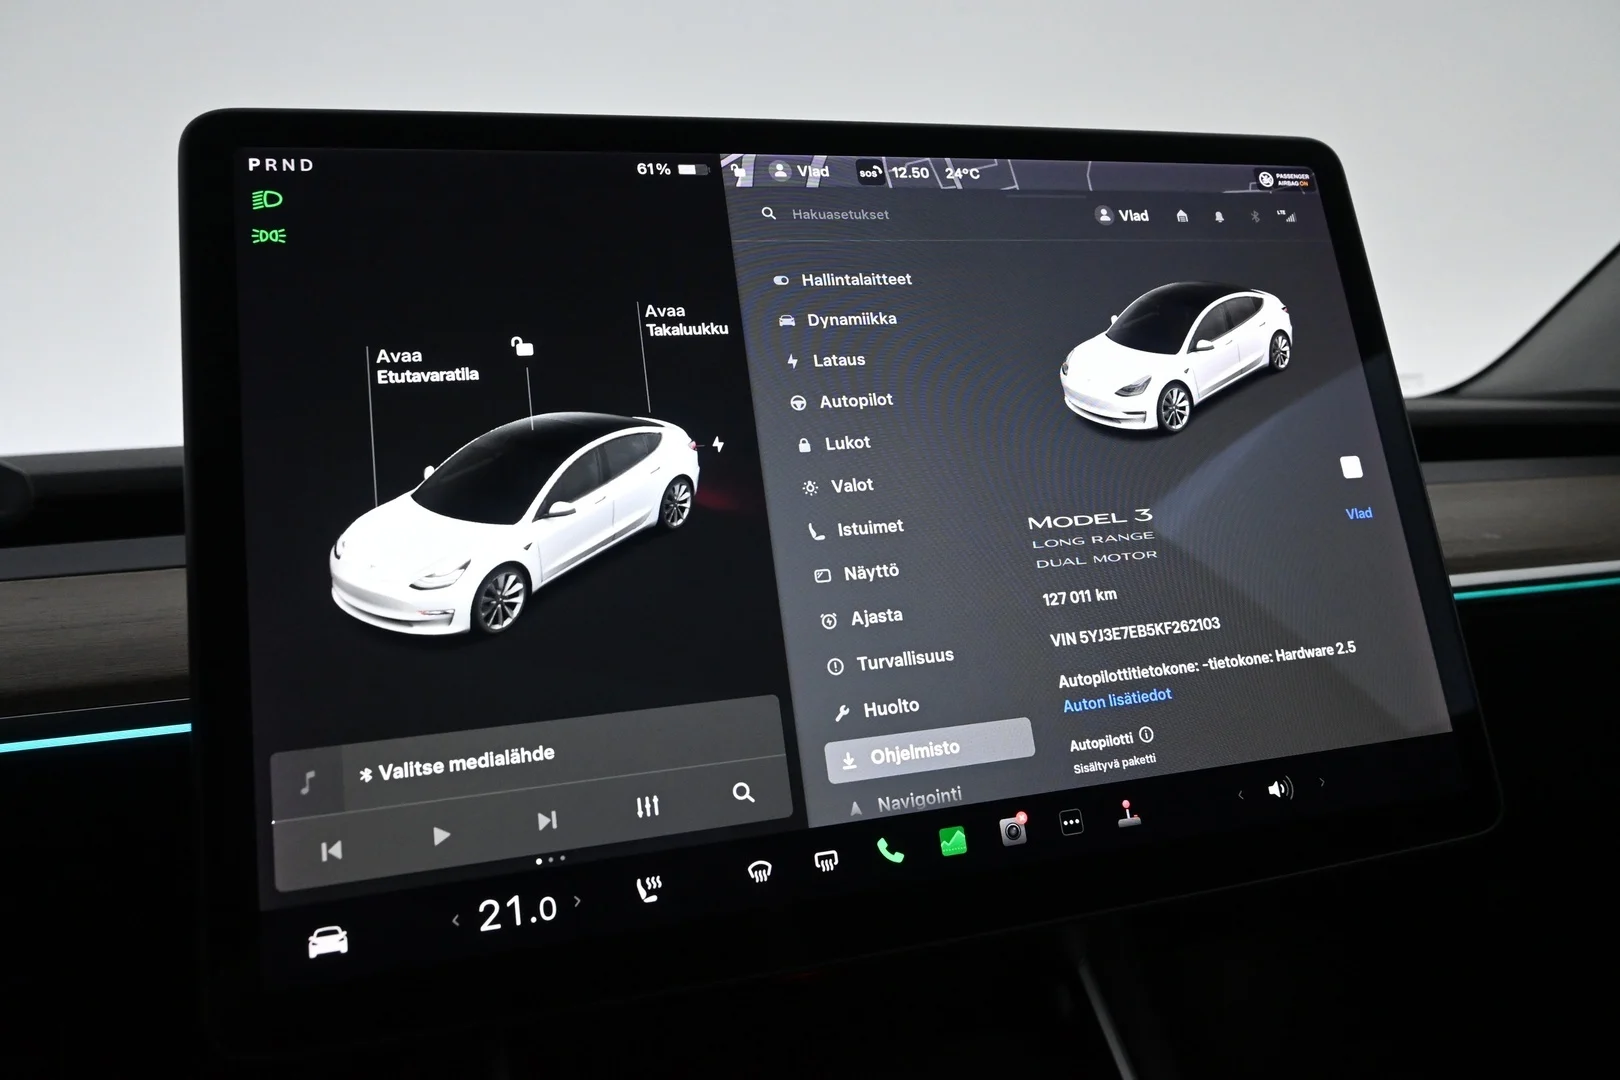The image size is (1620, 1080).
Task: Open the three-dot app launcher
Action: [x=1071, y=823]
